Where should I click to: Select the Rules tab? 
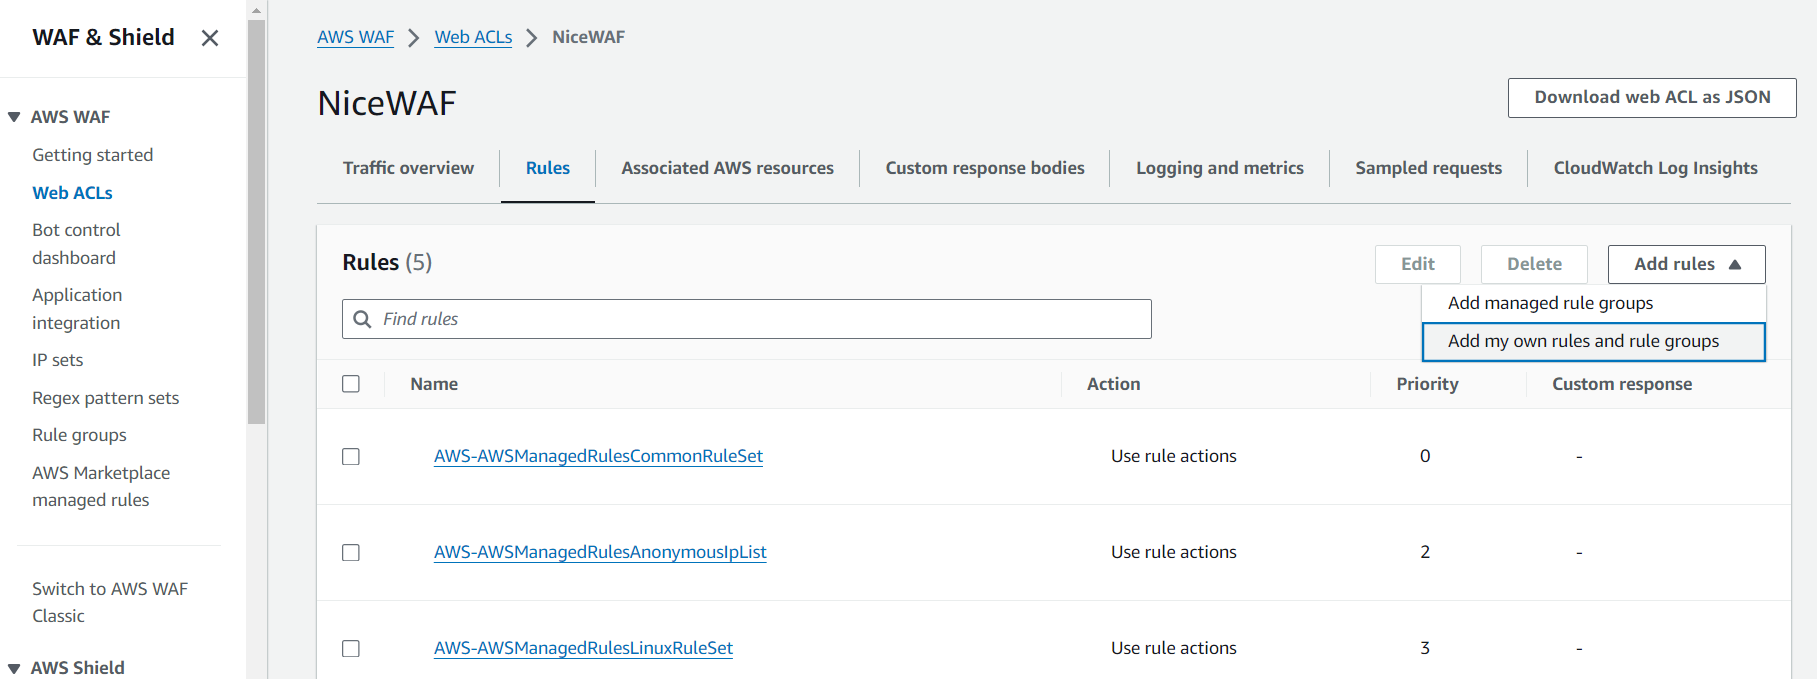point(548,168)
